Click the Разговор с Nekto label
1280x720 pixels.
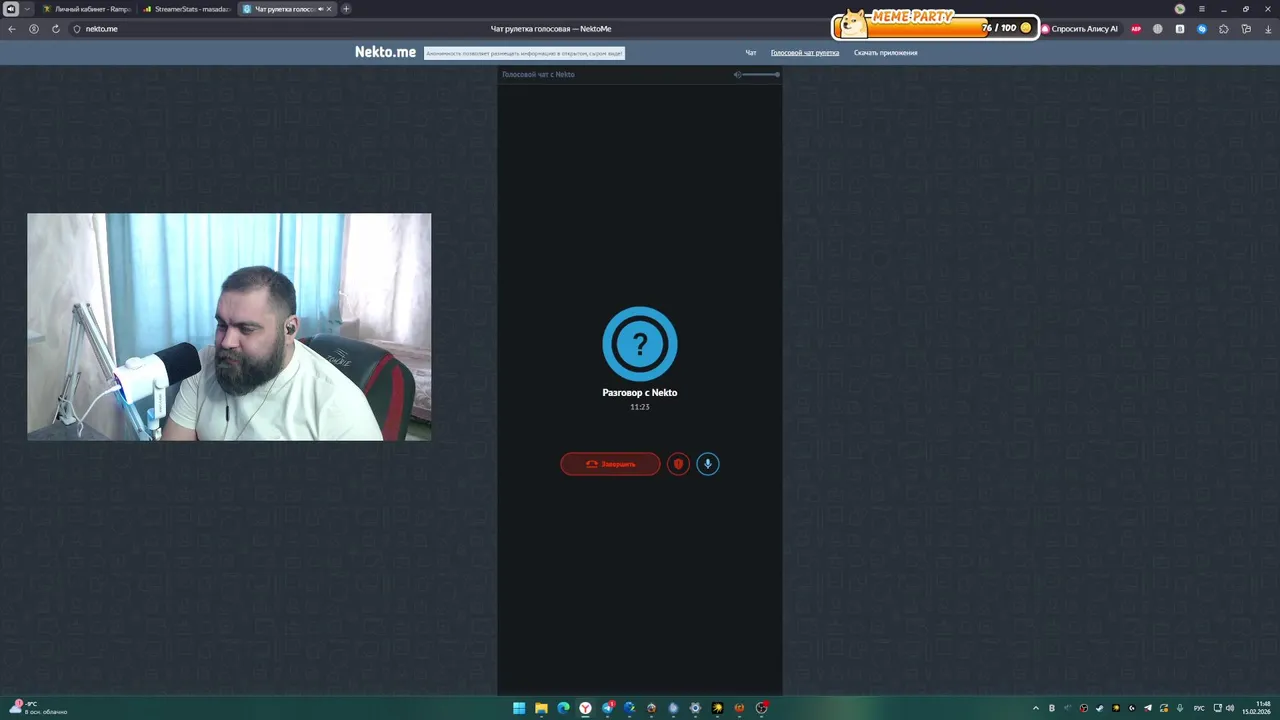pyautogui.click(x=640, y=393)
